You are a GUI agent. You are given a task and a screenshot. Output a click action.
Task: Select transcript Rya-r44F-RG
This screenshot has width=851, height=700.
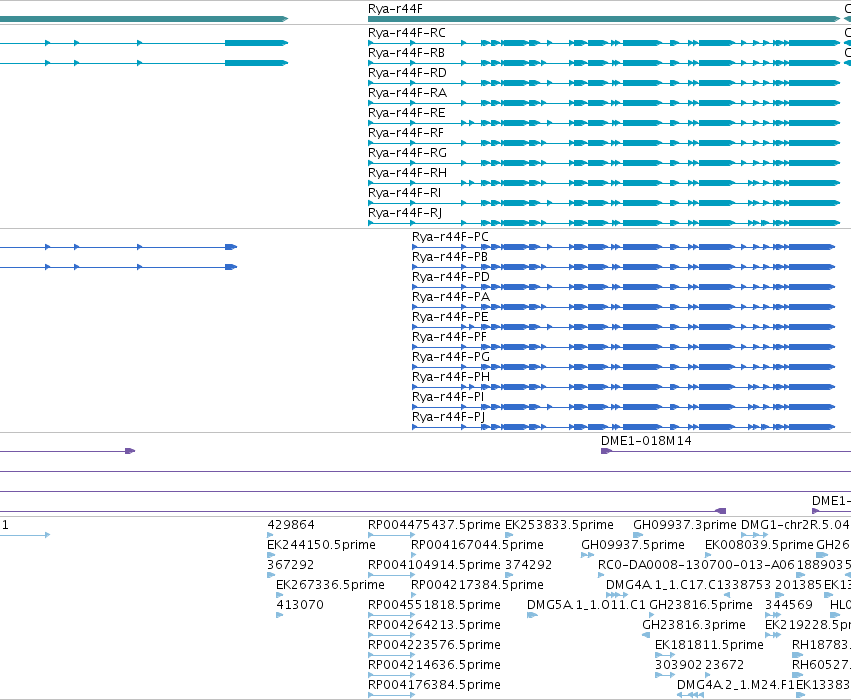[407, 154]
